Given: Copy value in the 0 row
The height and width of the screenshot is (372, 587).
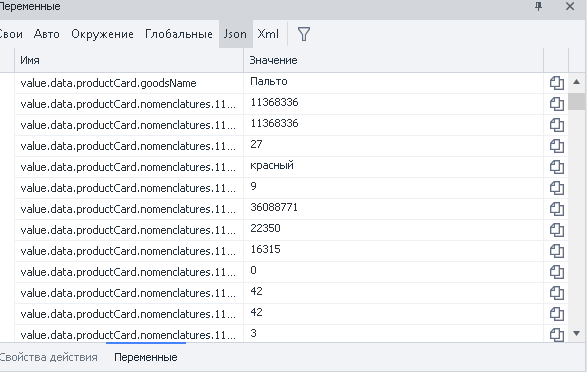Looking at the screenshot, I should point(556,272).
